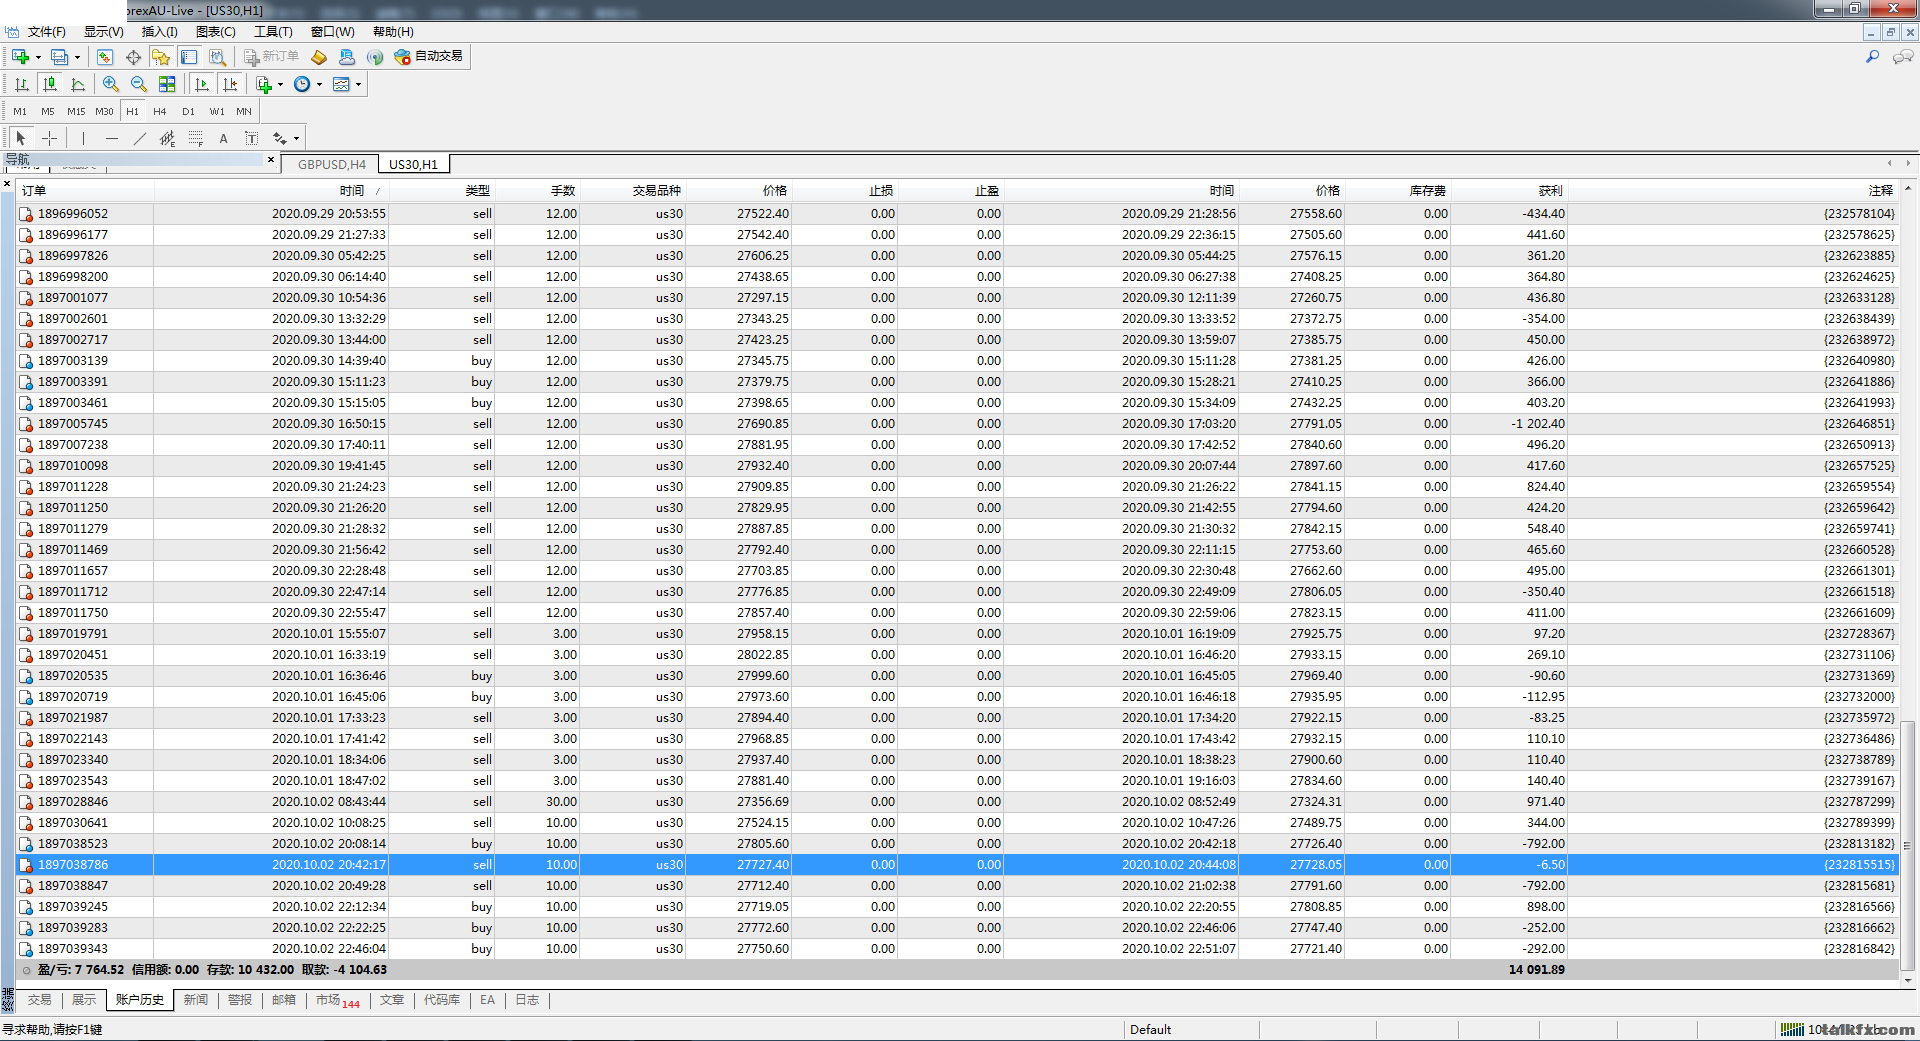This screenshot has height=1041, width=1920.
Task: Switch chart to candlesticks
Action: tap(50, 84)
